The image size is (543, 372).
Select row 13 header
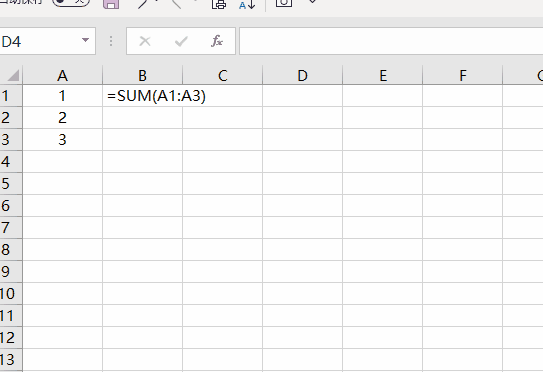click(11, 360)
